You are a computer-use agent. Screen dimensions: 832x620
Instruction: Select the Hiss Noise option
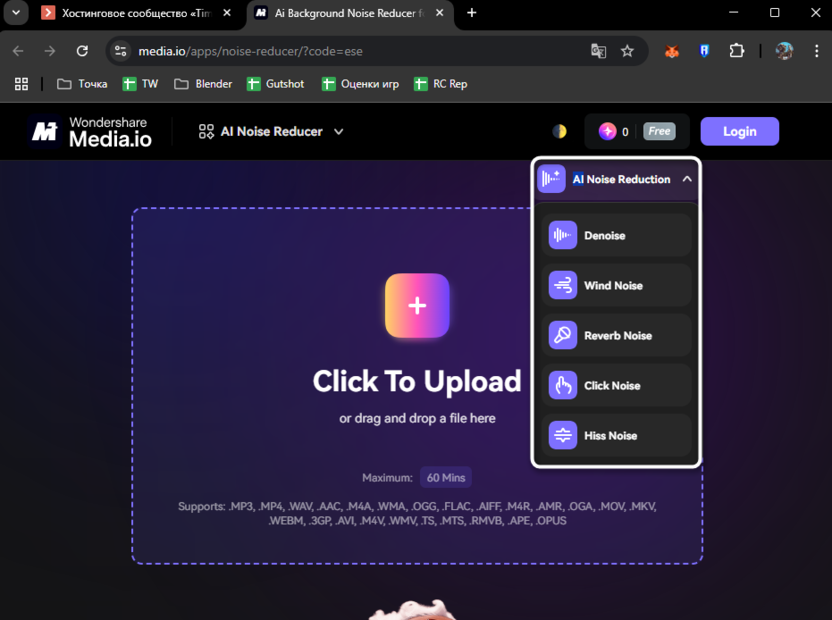(x=617, y=436)
